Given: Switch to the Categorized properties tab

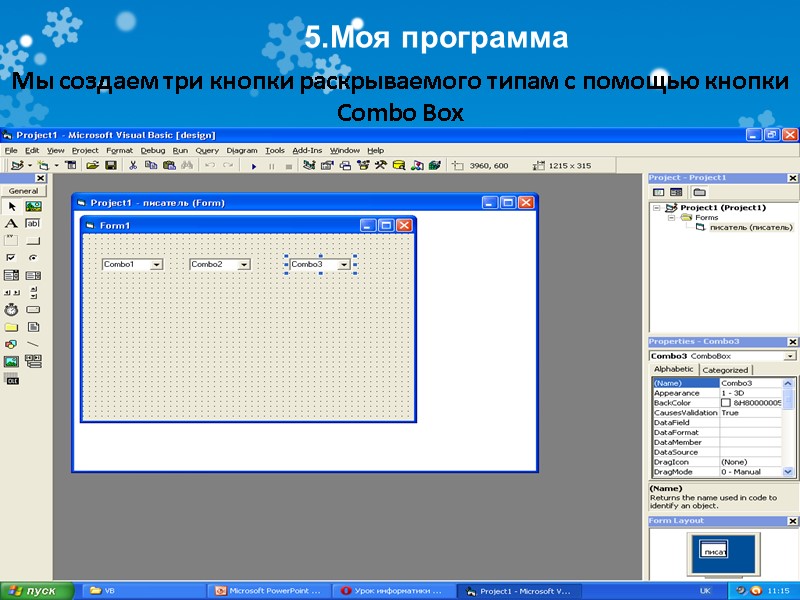Looking at the screenshot, I should point(724,370).
